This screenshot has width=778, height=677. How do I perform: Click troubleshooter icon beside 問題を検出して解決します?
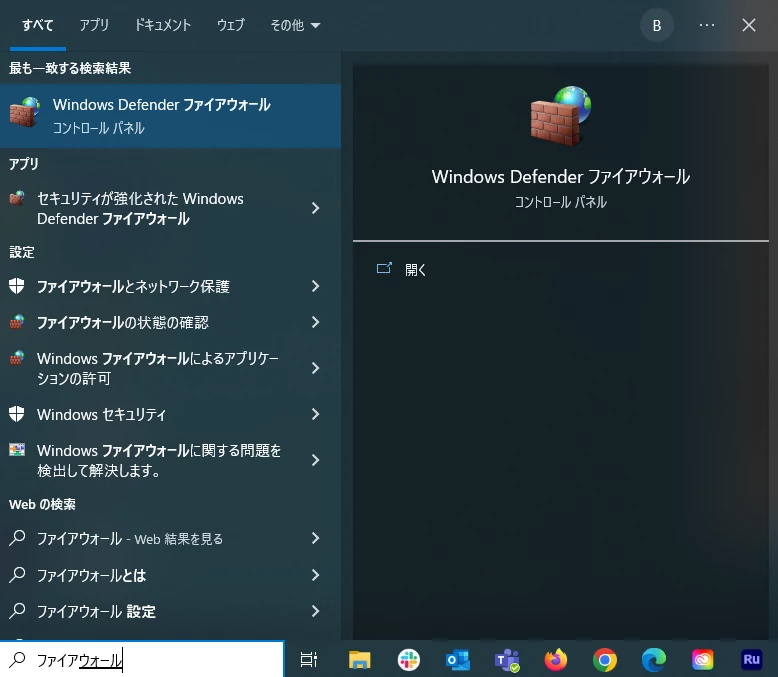coord(17,450)
